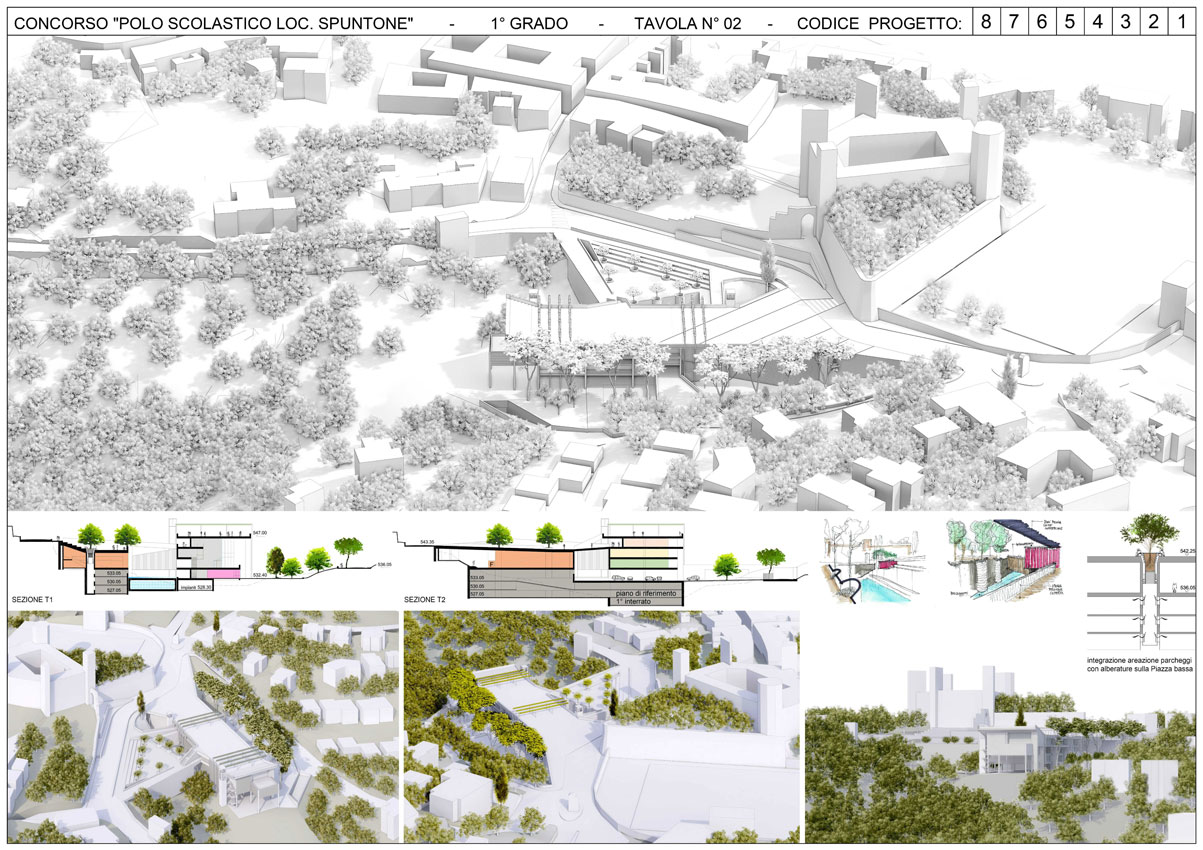Open the hand sketch with magenta curtain wall
Viewport: 1203px width, 850px height.
[x=1004, y=562]
